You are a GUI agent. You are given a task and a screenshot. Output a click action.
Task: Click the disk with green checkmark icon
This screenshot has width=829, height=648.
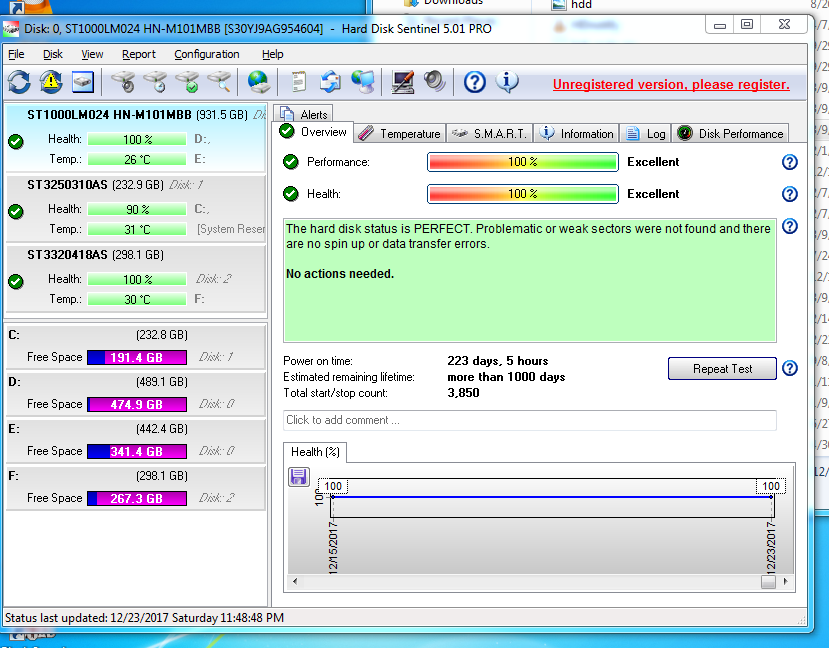[x=187, y=82]
